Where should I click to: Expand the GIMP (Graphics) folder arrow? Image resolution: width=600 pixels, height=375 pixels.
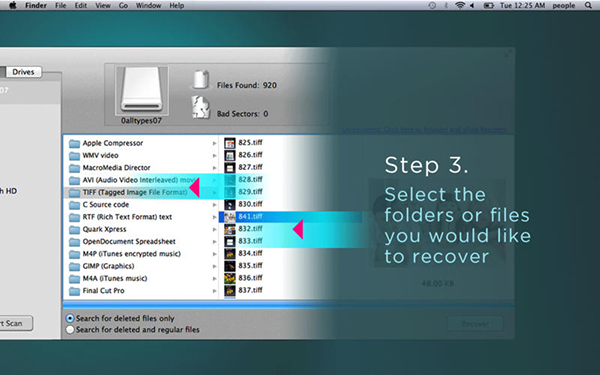tap(214, 266)
